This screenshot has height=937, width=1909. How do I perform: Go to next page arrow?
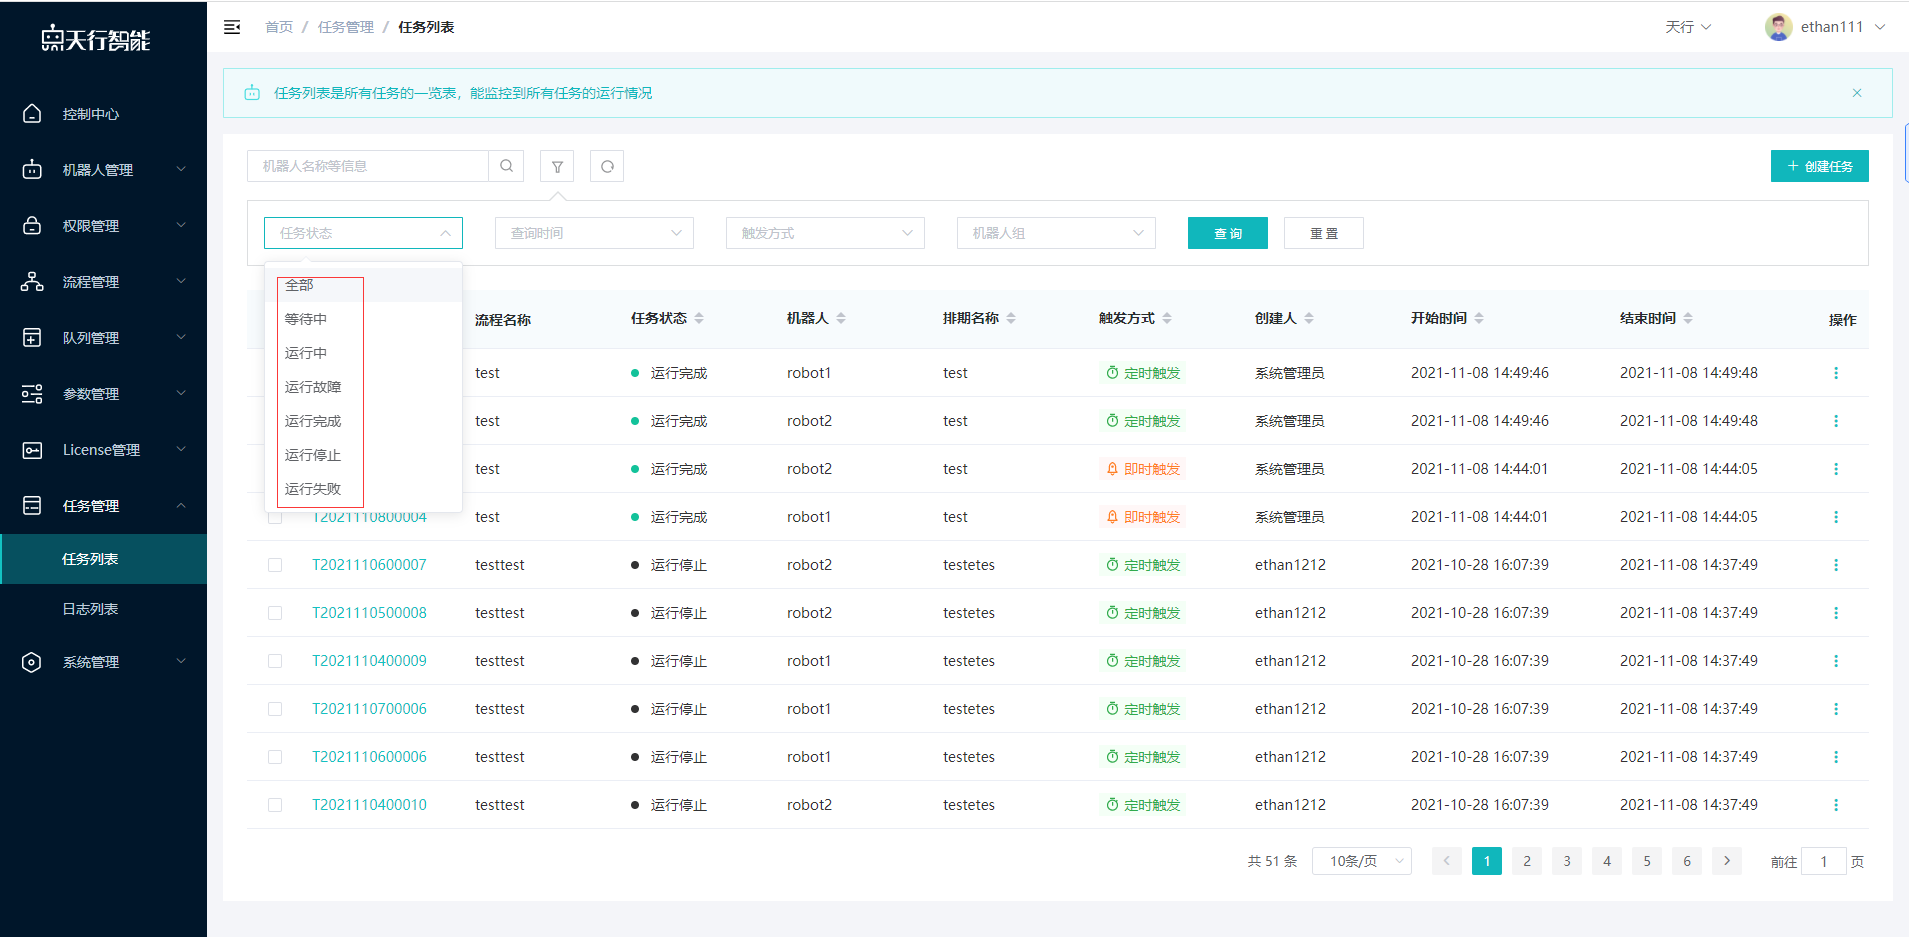(1727, 861)
